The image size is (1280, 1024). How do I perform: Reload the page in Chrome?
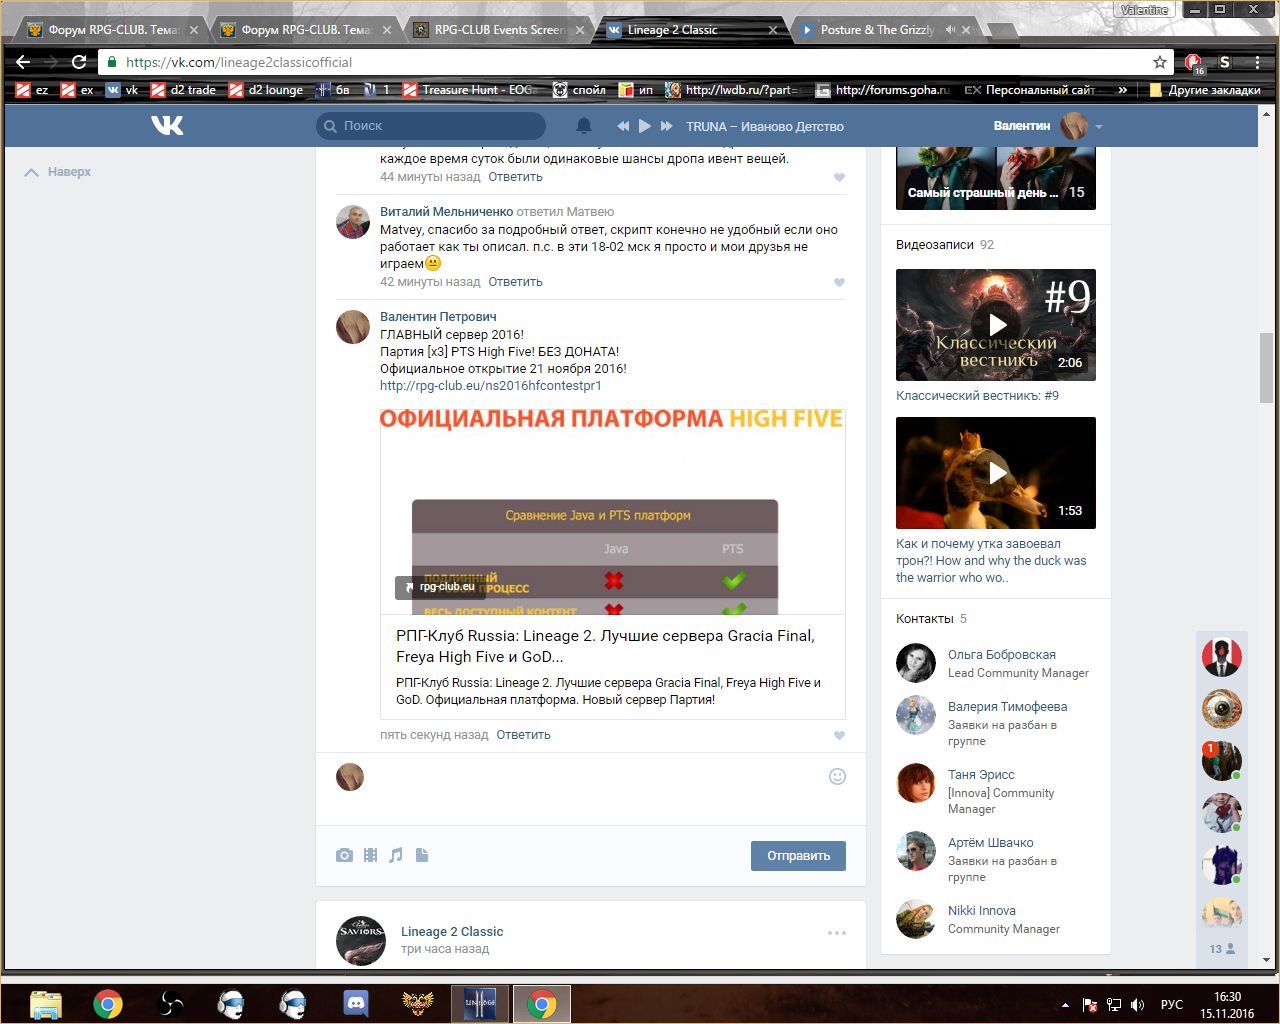pyautogui.click(x=79, y=62)
